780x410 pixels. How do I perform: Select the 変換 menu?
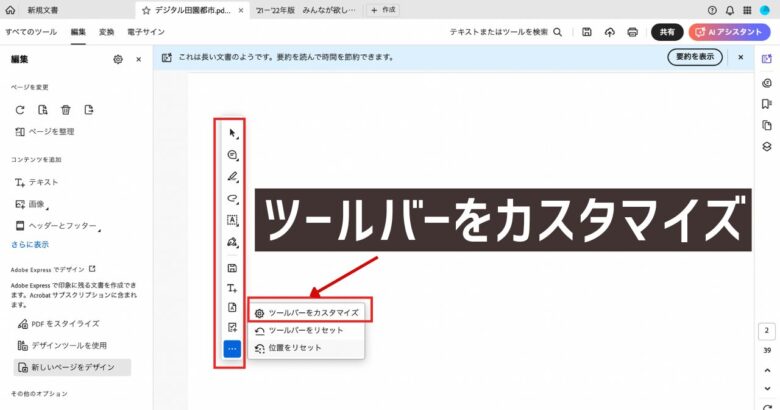106,32
